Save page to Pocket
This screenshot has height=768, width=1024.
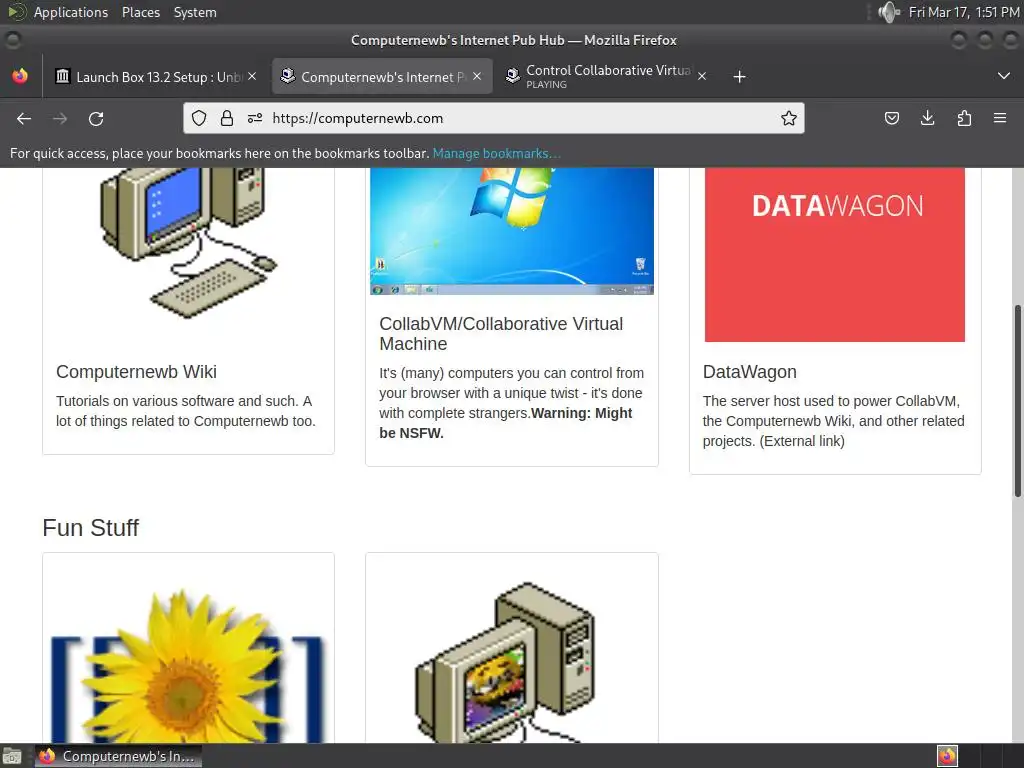[891, 118]
